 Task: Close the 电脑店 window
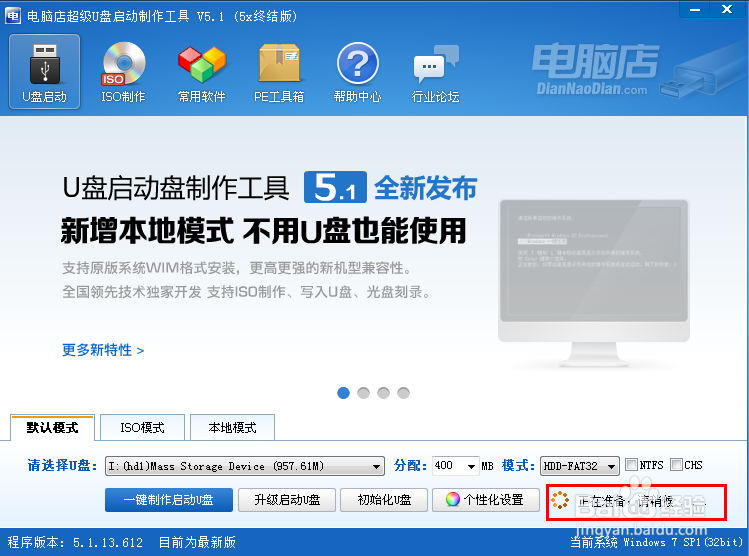727,10
